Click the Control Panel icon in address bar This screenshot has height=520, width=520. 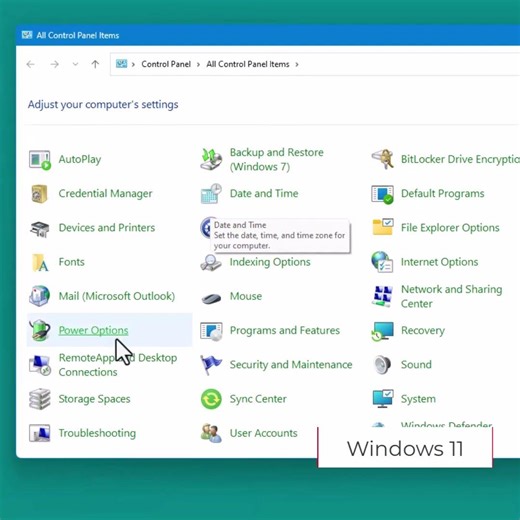click(x=121, y=64)
